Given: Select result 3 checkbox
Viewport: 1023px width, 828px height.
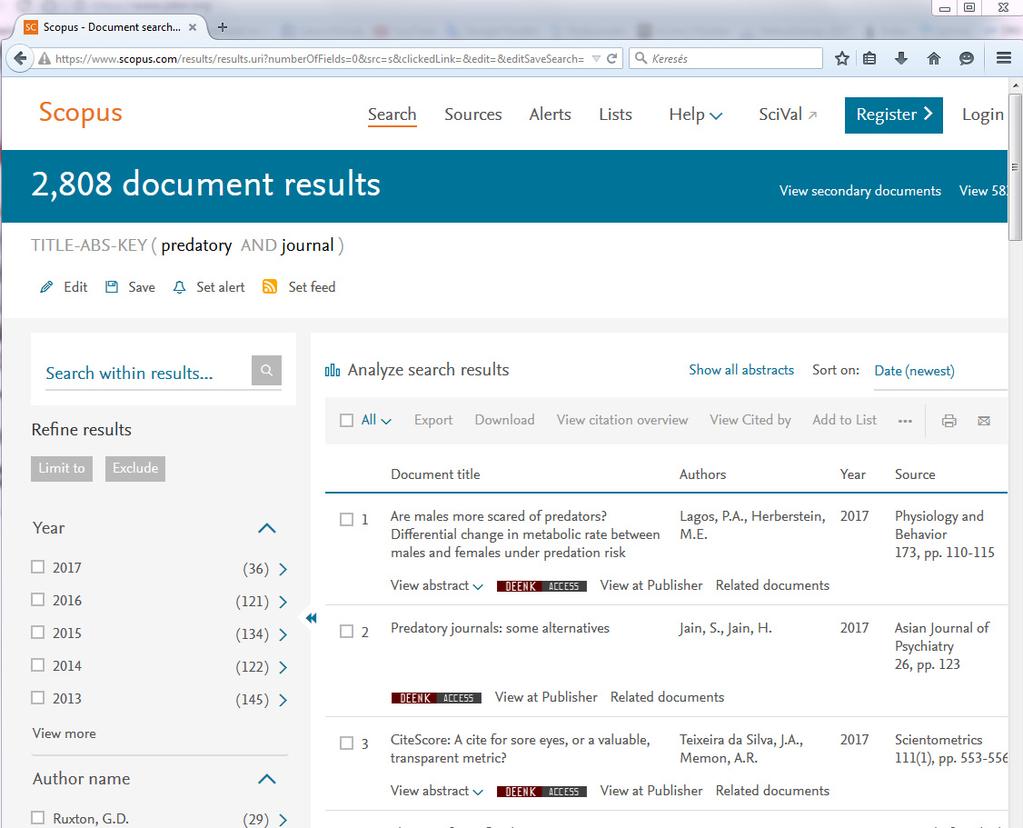Looking at the screenshot, I should coord(346,743).
